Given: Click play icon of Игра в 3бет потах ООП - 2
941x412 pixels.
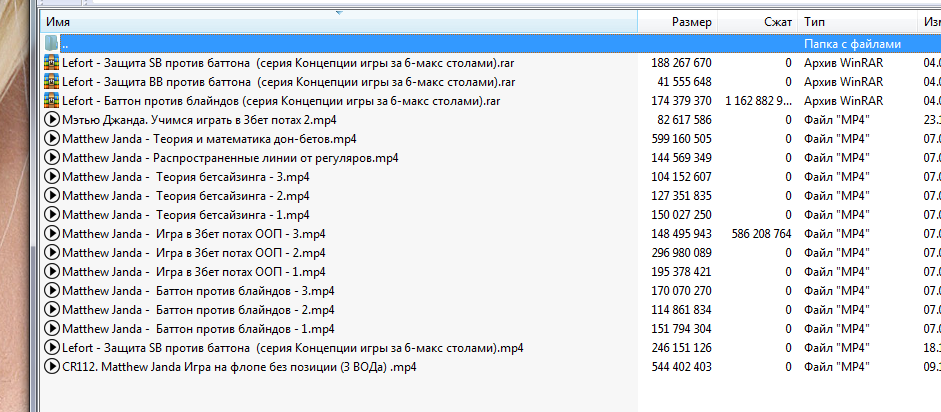Looking at the screenshot, I should 52,252.
